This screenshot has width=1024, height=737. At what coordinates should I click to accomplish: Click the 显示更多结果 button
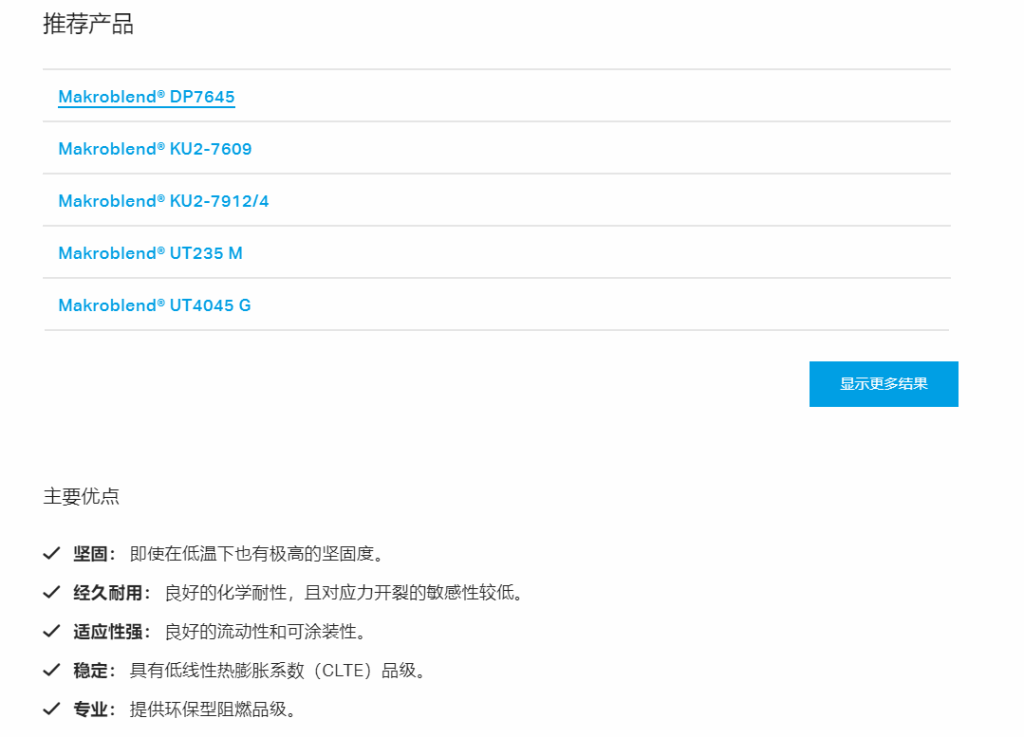[x=884, y=384]
